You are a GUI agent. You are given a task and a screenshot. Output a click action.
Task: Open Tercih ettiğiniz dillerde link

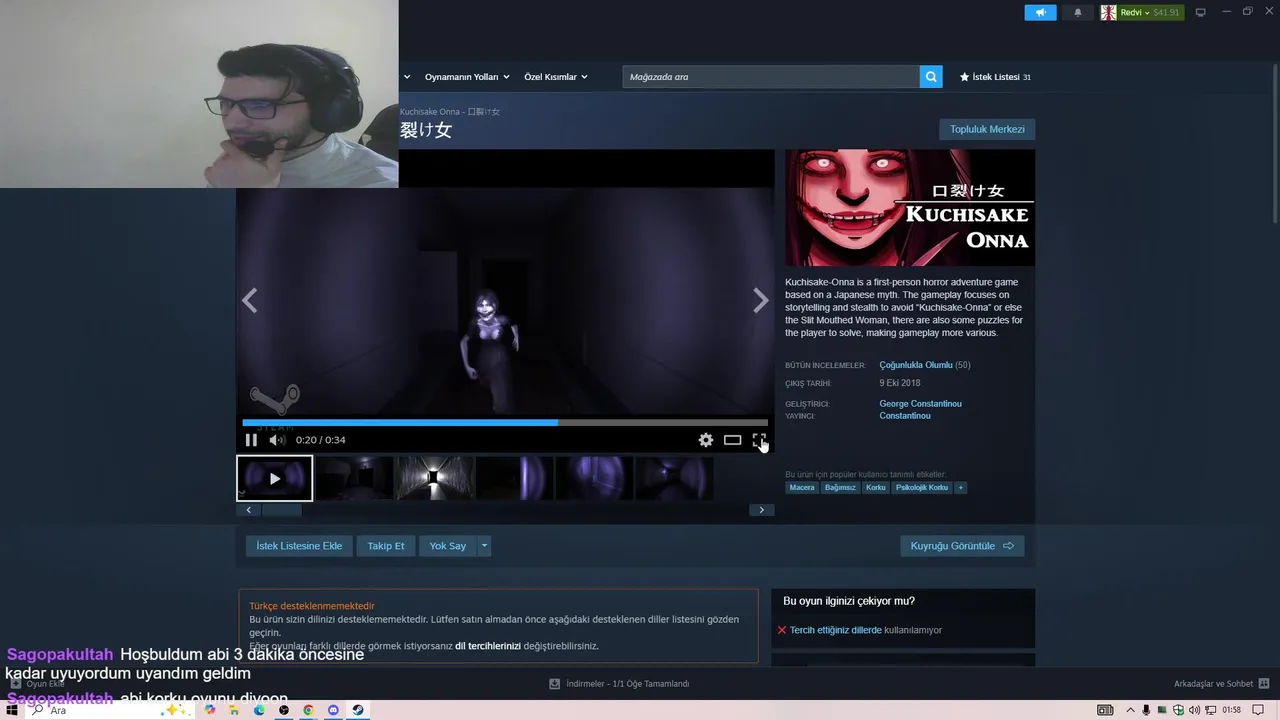[836, 630]
